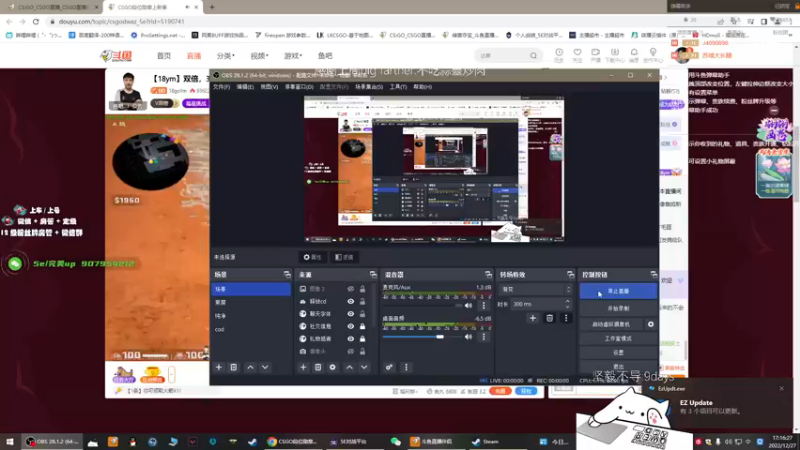This screenshot has width=800, height=450.
Task: Add a new scene with the plus icon in Scenes panel
Action: [x=219, y=367]
